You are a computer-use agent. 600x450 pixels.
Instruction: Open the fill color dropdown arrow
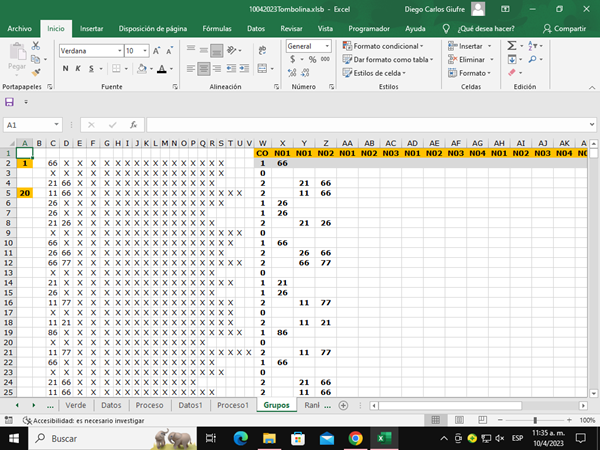pos(152,69)
